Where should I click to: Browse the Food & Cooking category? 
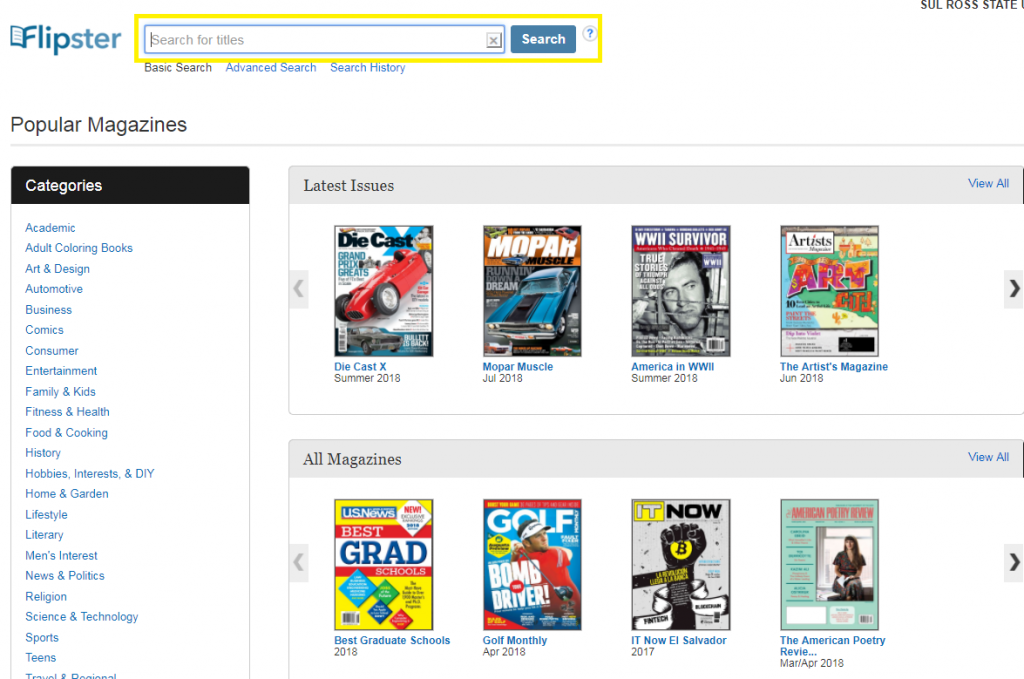pos(66,433)
